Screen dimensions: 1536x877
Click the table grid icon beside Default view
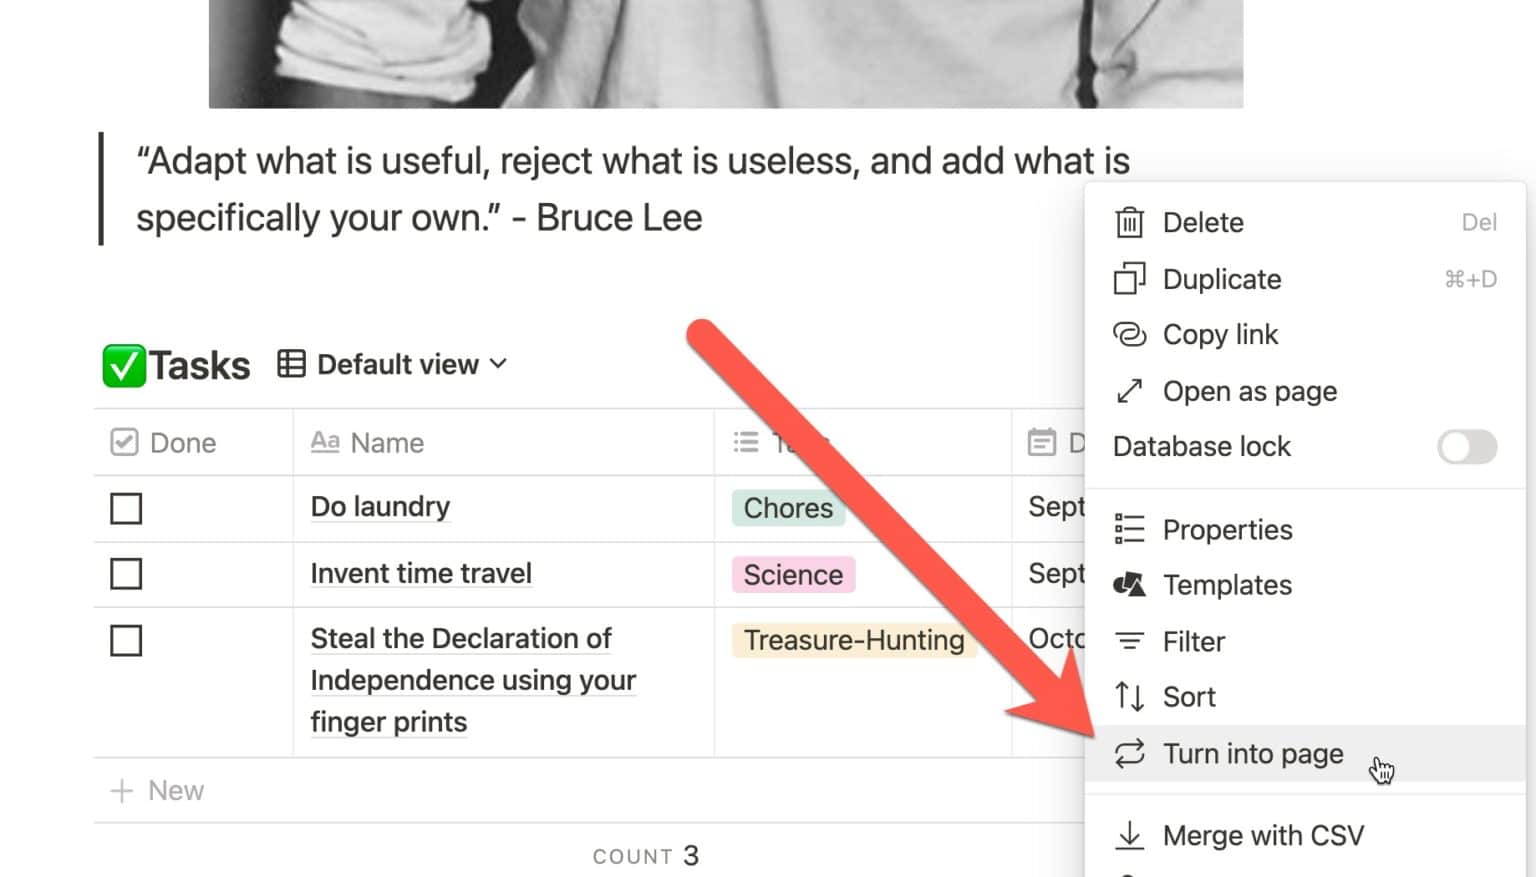[x=290, y=364]
